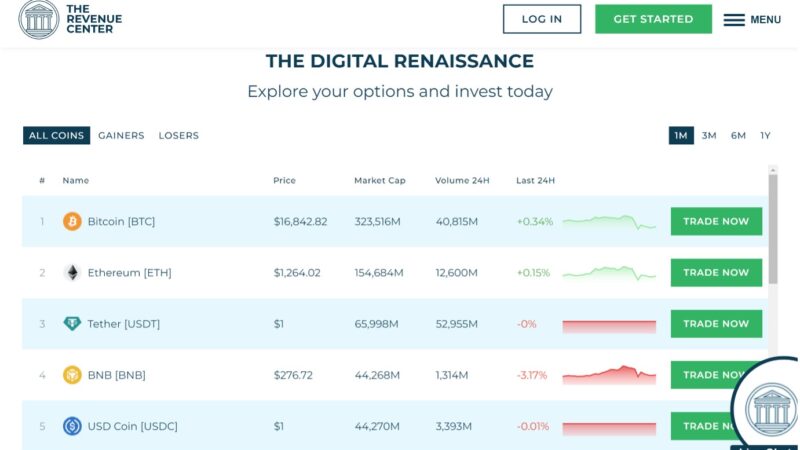Switch chart range to 6M
Image resolution: width=800 pixels, height=450 pixels.
pos(738,136)
